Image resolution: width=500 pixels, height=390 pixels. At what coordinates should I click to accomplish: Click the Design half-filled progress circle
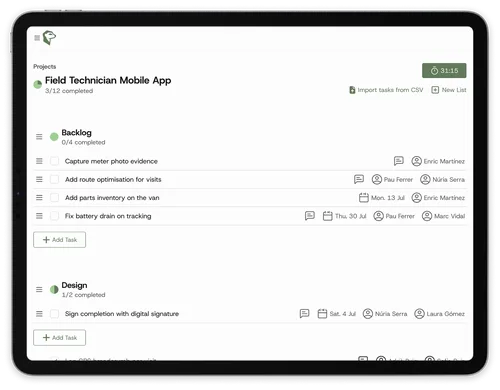pos(54,289)
